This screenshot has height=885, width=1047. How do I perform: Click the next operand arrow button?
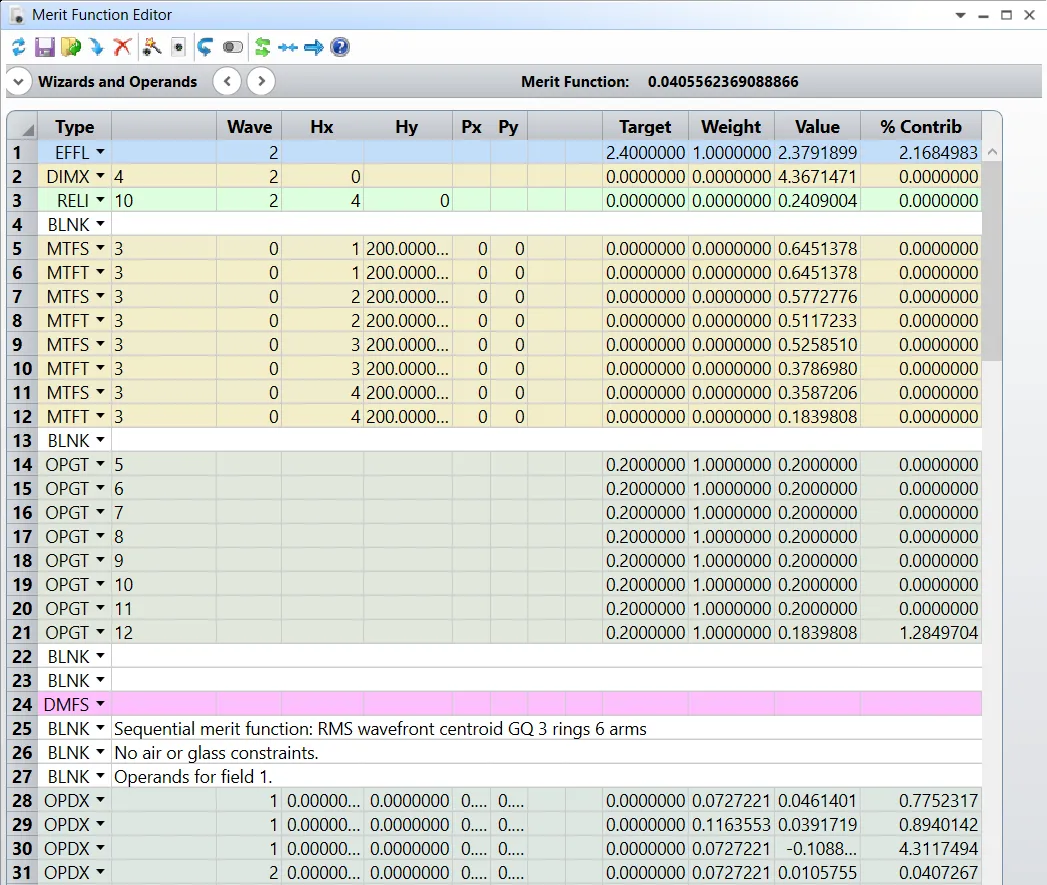tap(260, 81)
